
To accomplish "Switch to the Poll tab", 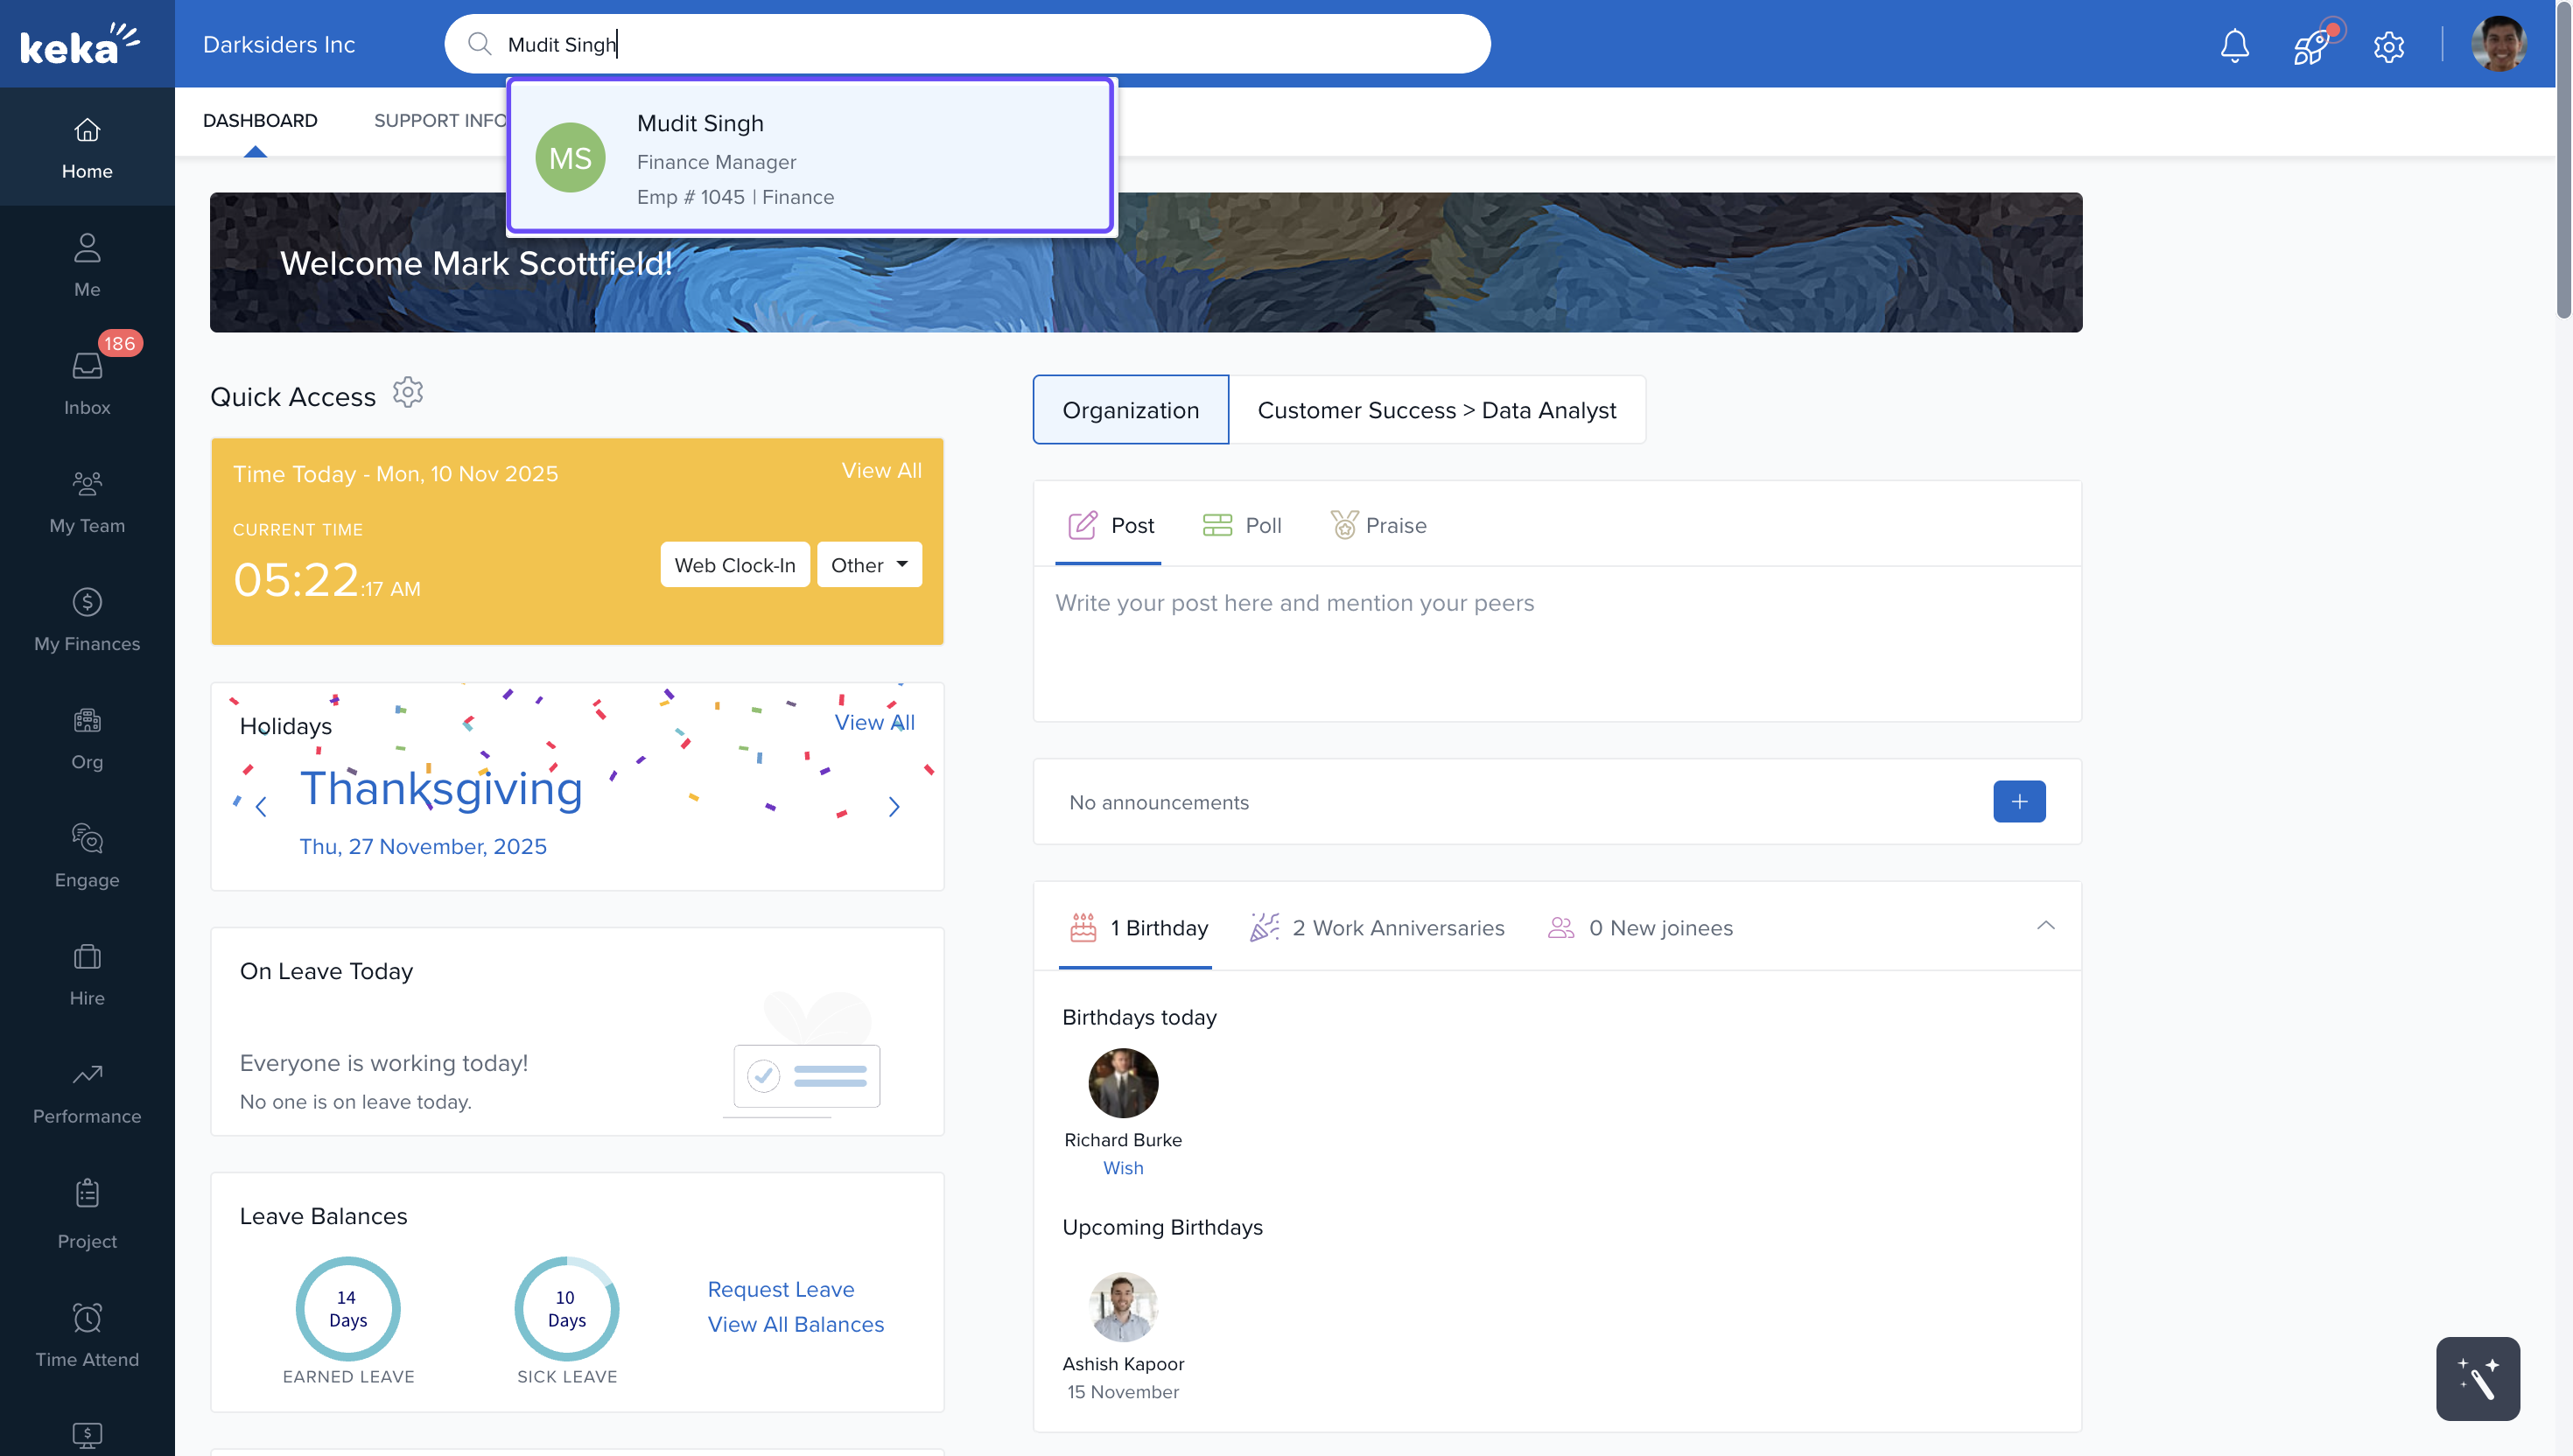I will pos(1242,526).
